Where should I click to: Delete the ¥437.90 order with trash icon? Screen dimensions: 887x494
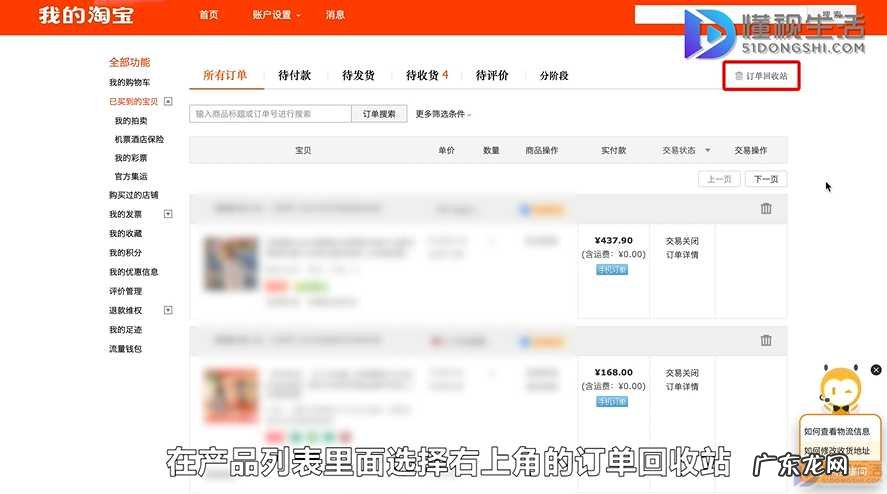tap(766, 209)
